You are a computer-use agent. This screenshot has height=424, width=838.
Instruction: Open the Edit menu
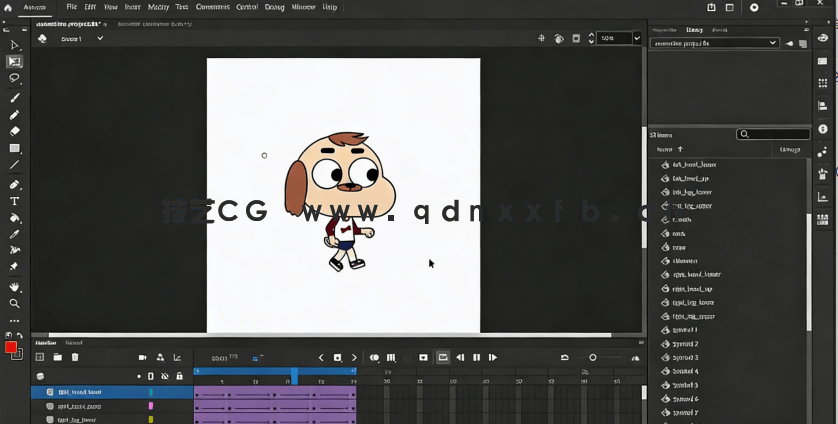90,7
